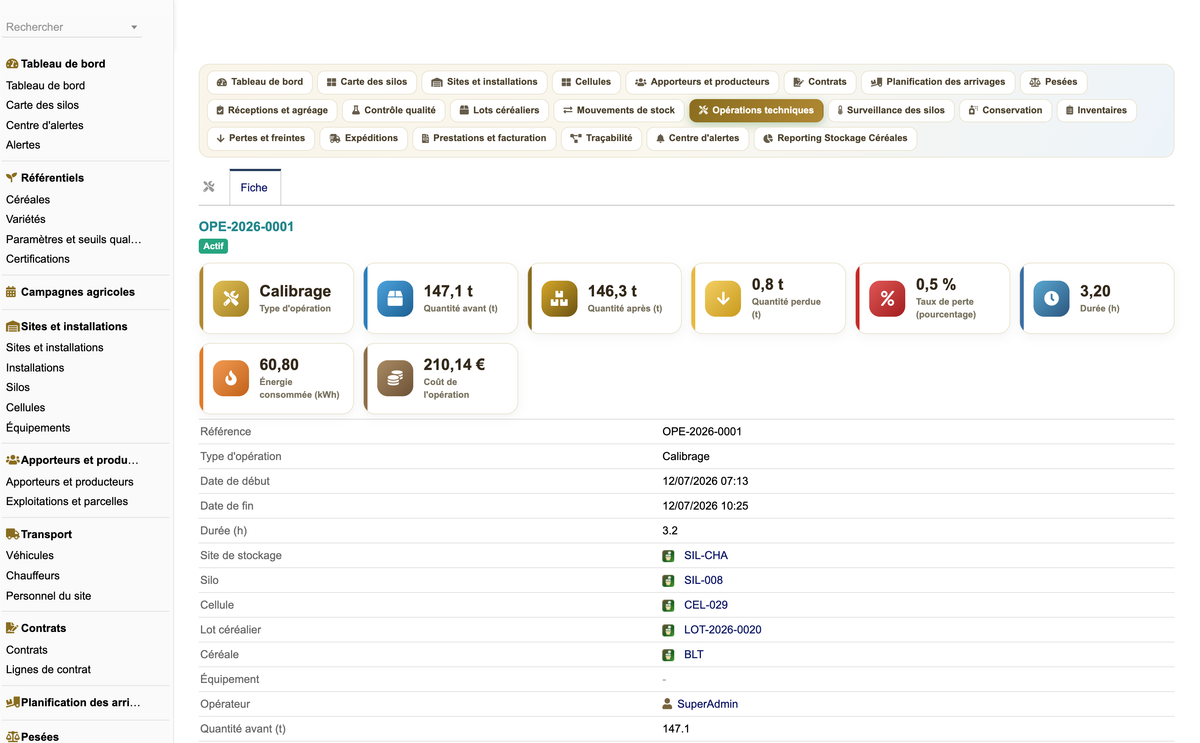Open Carte des silos in sidebar
The image size is (1200, 743).
[42, 106]
